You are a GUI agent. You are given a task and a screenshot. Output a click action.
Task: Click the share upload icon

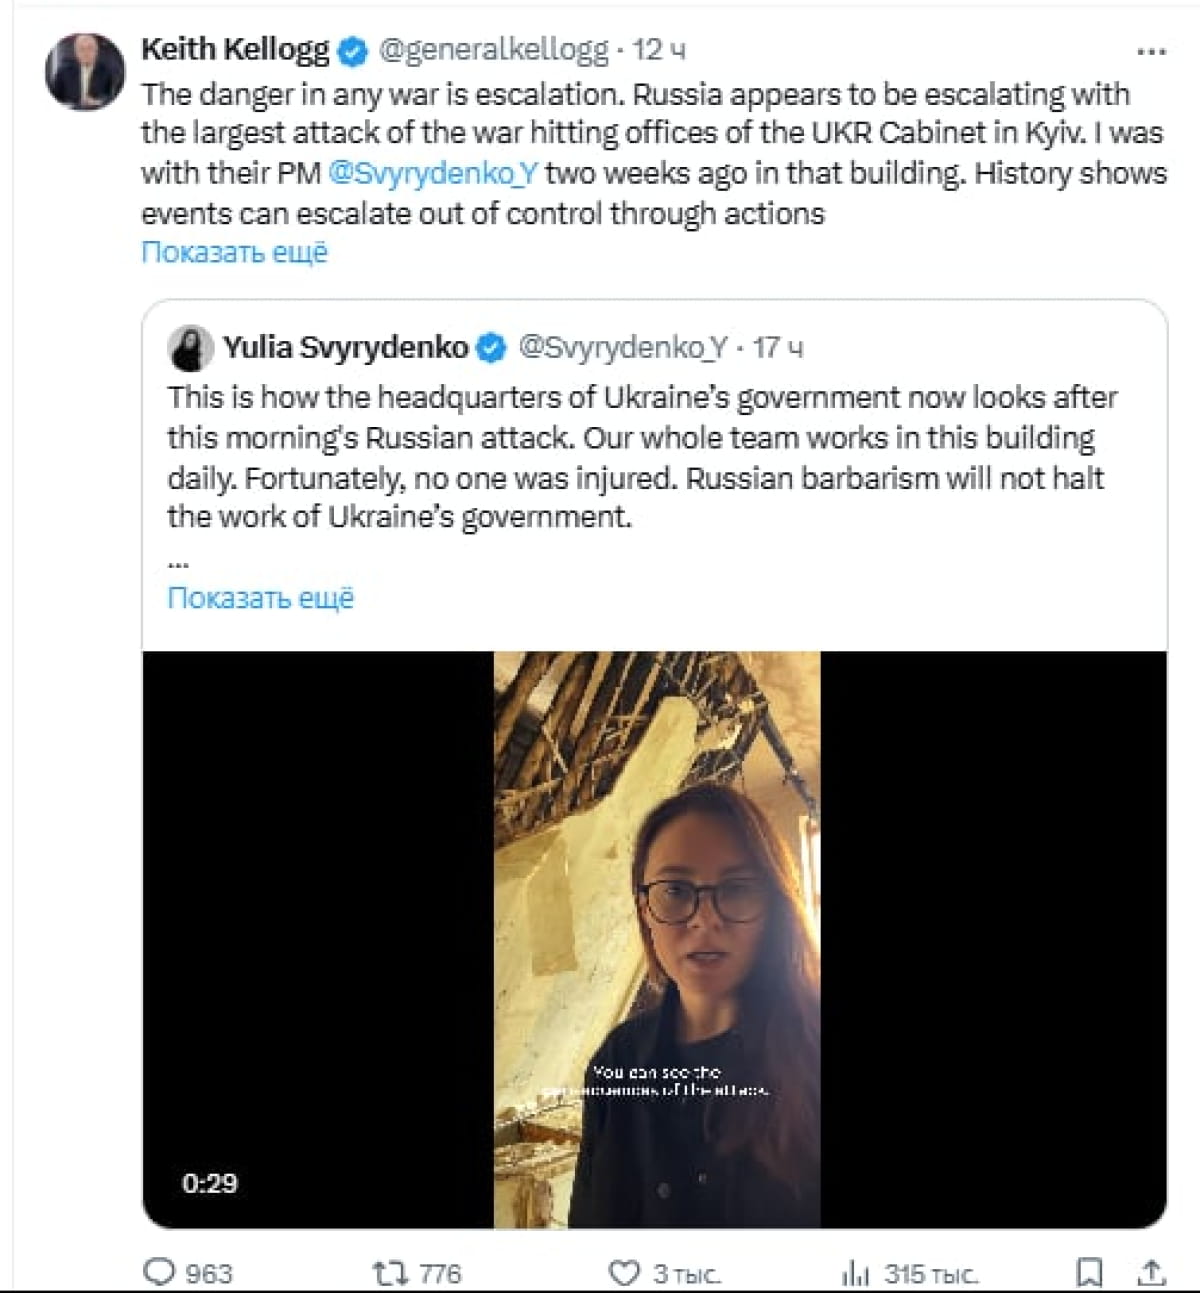tap(1151, 1272)
